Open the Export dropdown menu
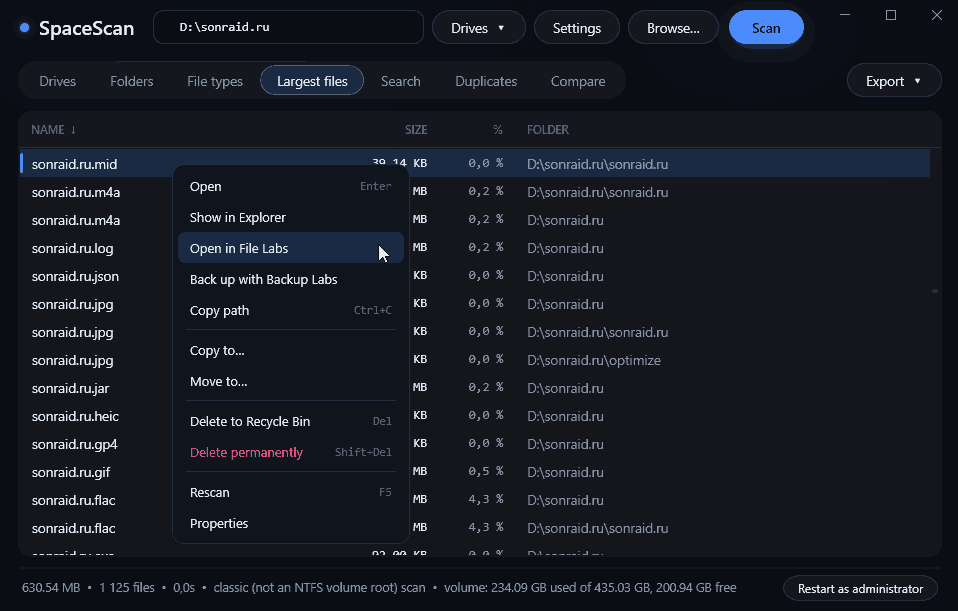Screen dimensions: 958x611 [893, 81]
